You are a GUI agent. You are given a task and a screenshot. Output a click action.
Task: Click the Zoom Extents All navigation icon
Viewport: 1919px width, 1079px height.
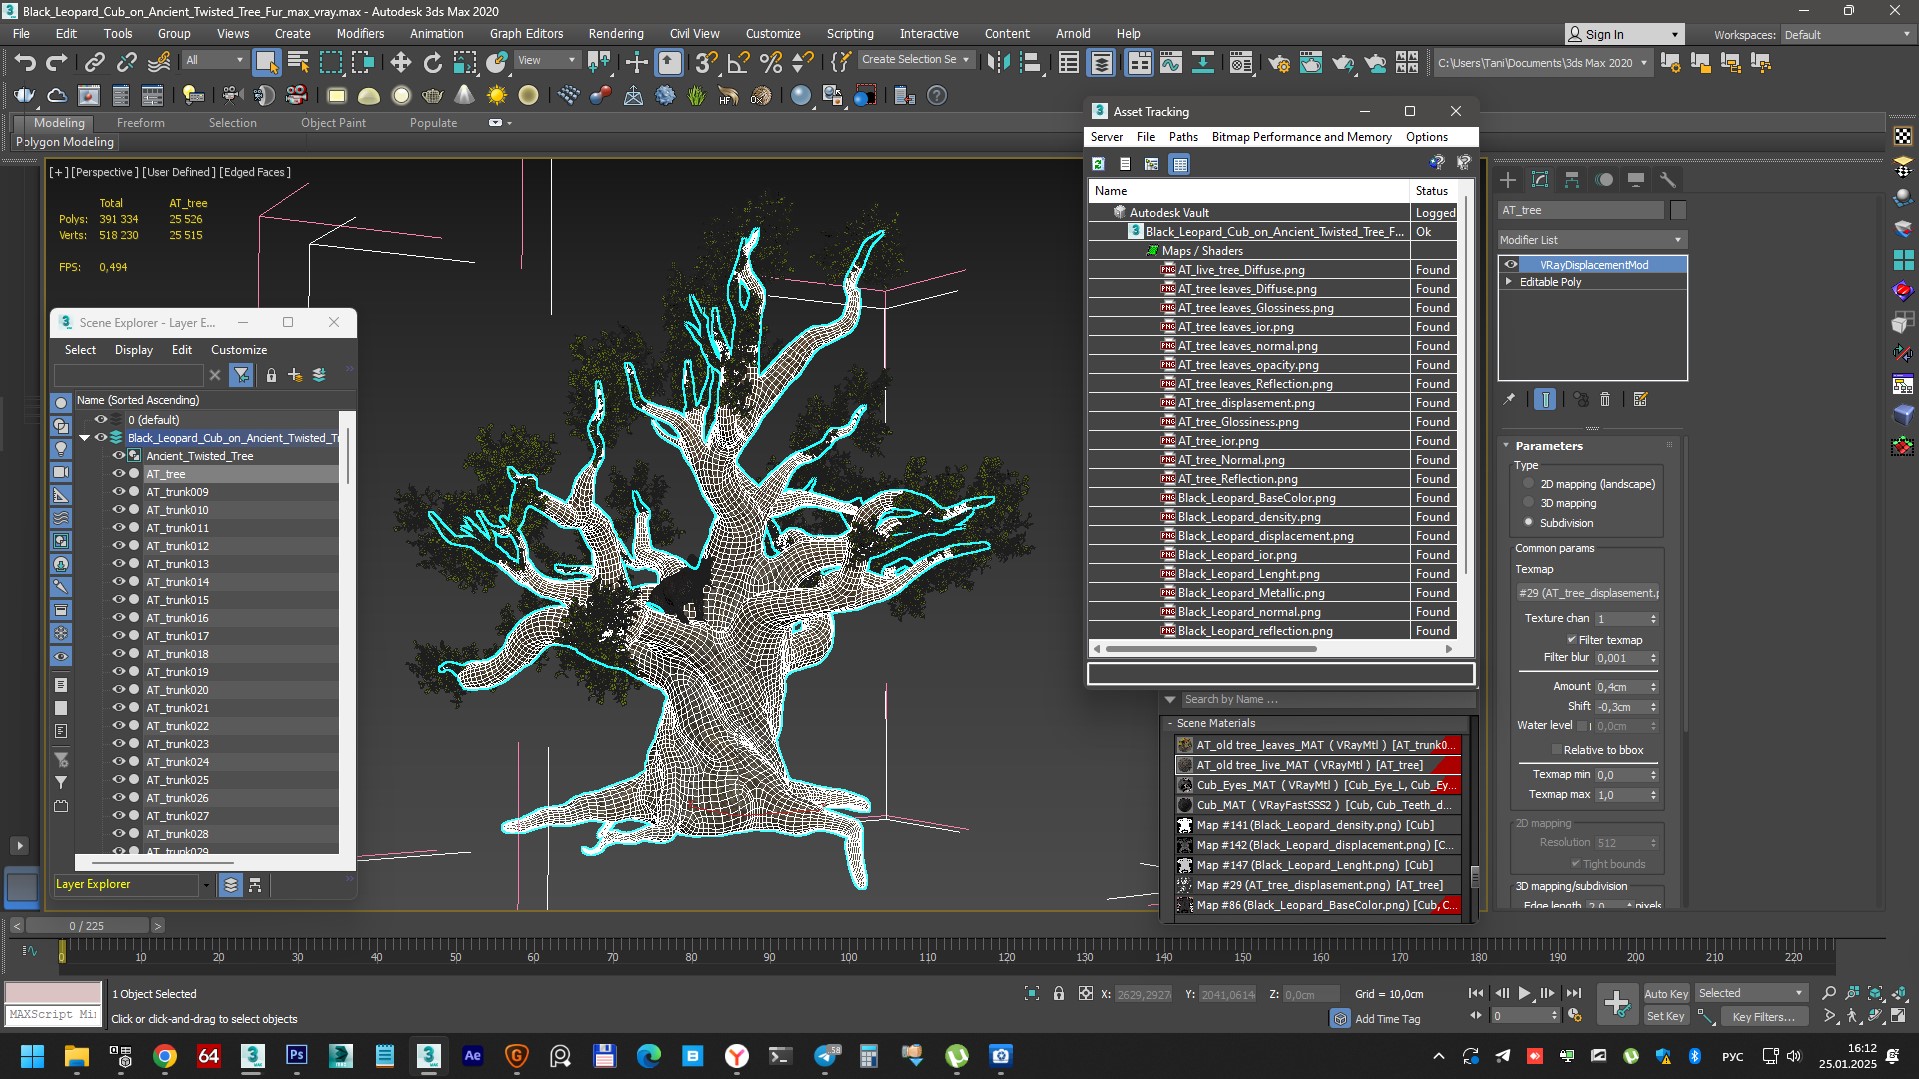click(x=1898, y=993)
